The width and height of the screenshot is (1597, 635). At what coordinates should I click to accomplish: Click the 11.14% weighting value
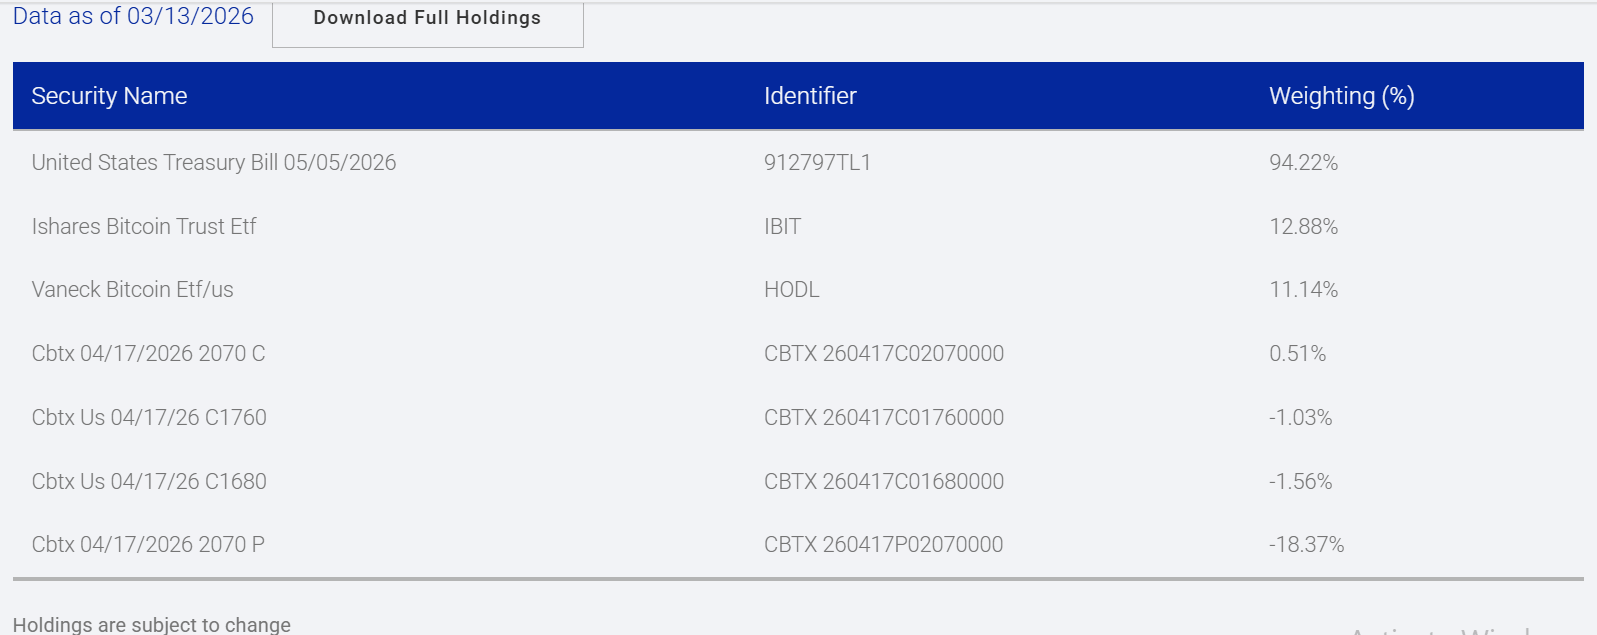pos(1303,290)
